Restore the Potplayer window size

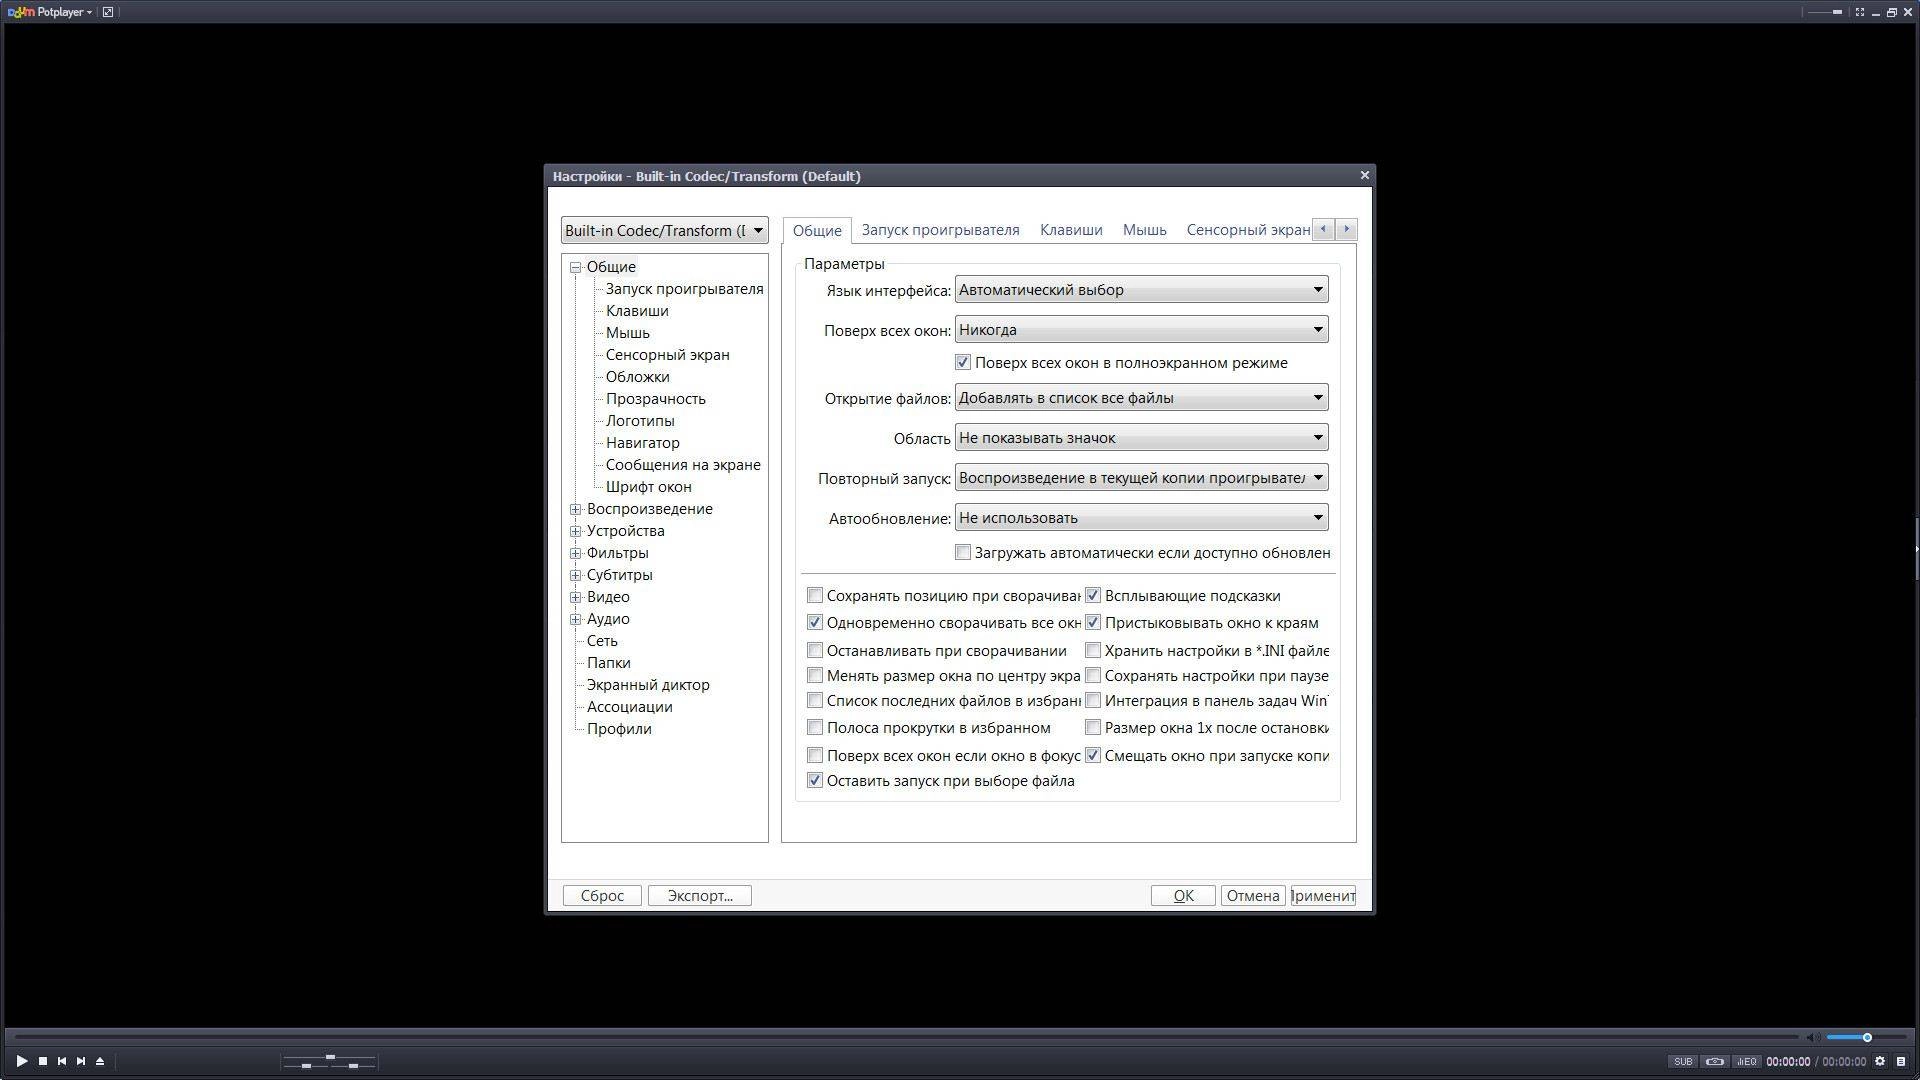tap(1892, 12)
